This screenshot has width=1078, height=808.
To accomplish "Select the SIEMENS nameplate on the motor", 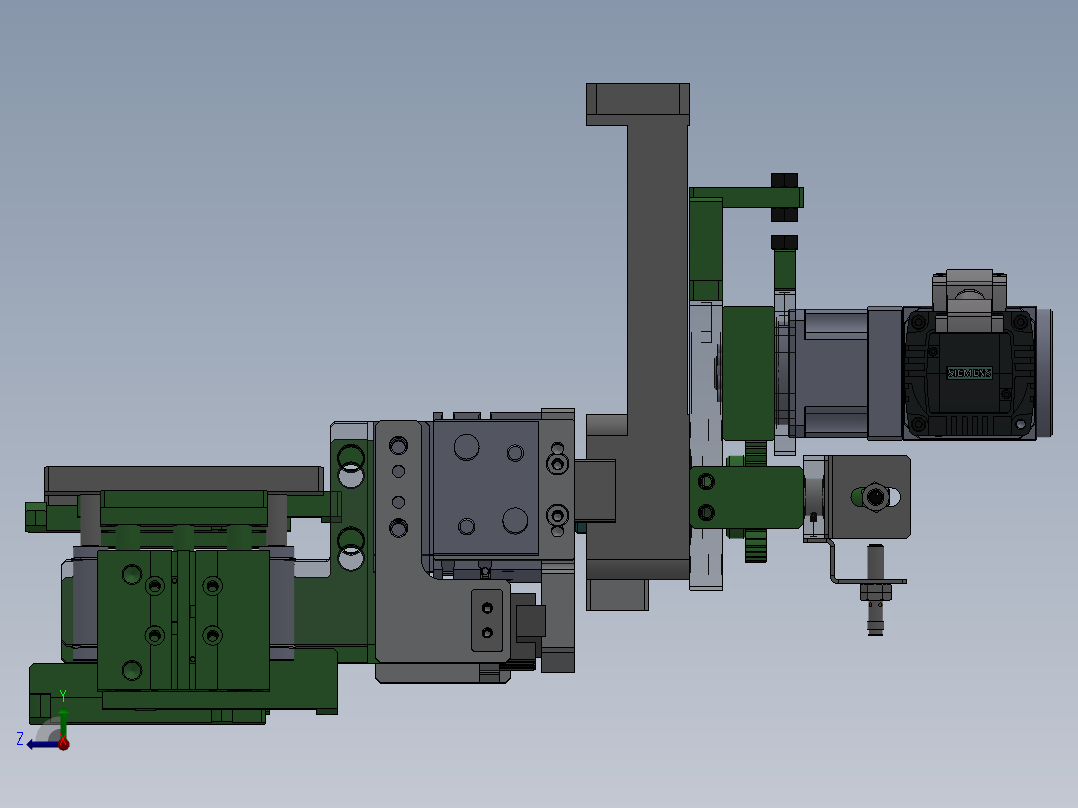I will (x=968, y=373).
